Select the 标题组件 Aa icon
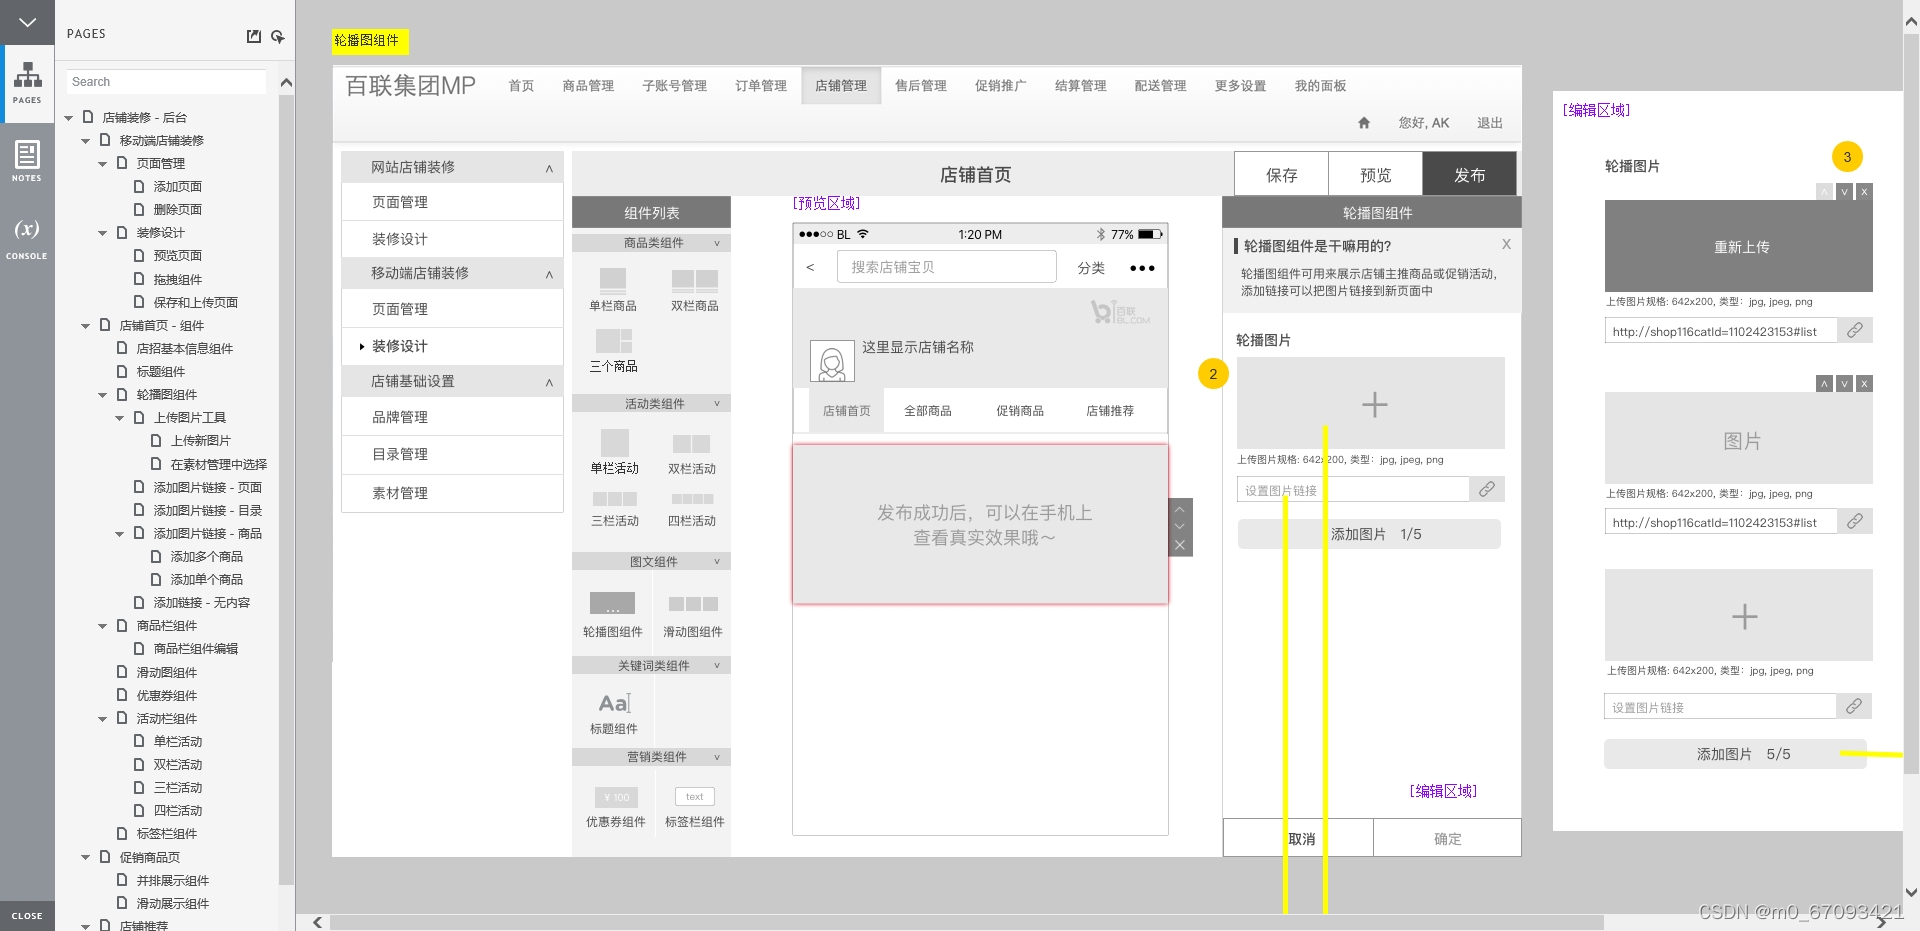The width and height of the screenshot is (1920, 931). pos(613,703)
